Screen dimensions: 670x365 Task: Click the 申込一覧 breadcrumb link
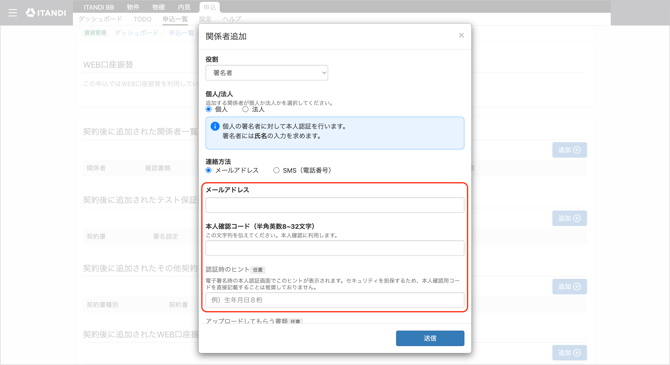[x=181, y=33]
